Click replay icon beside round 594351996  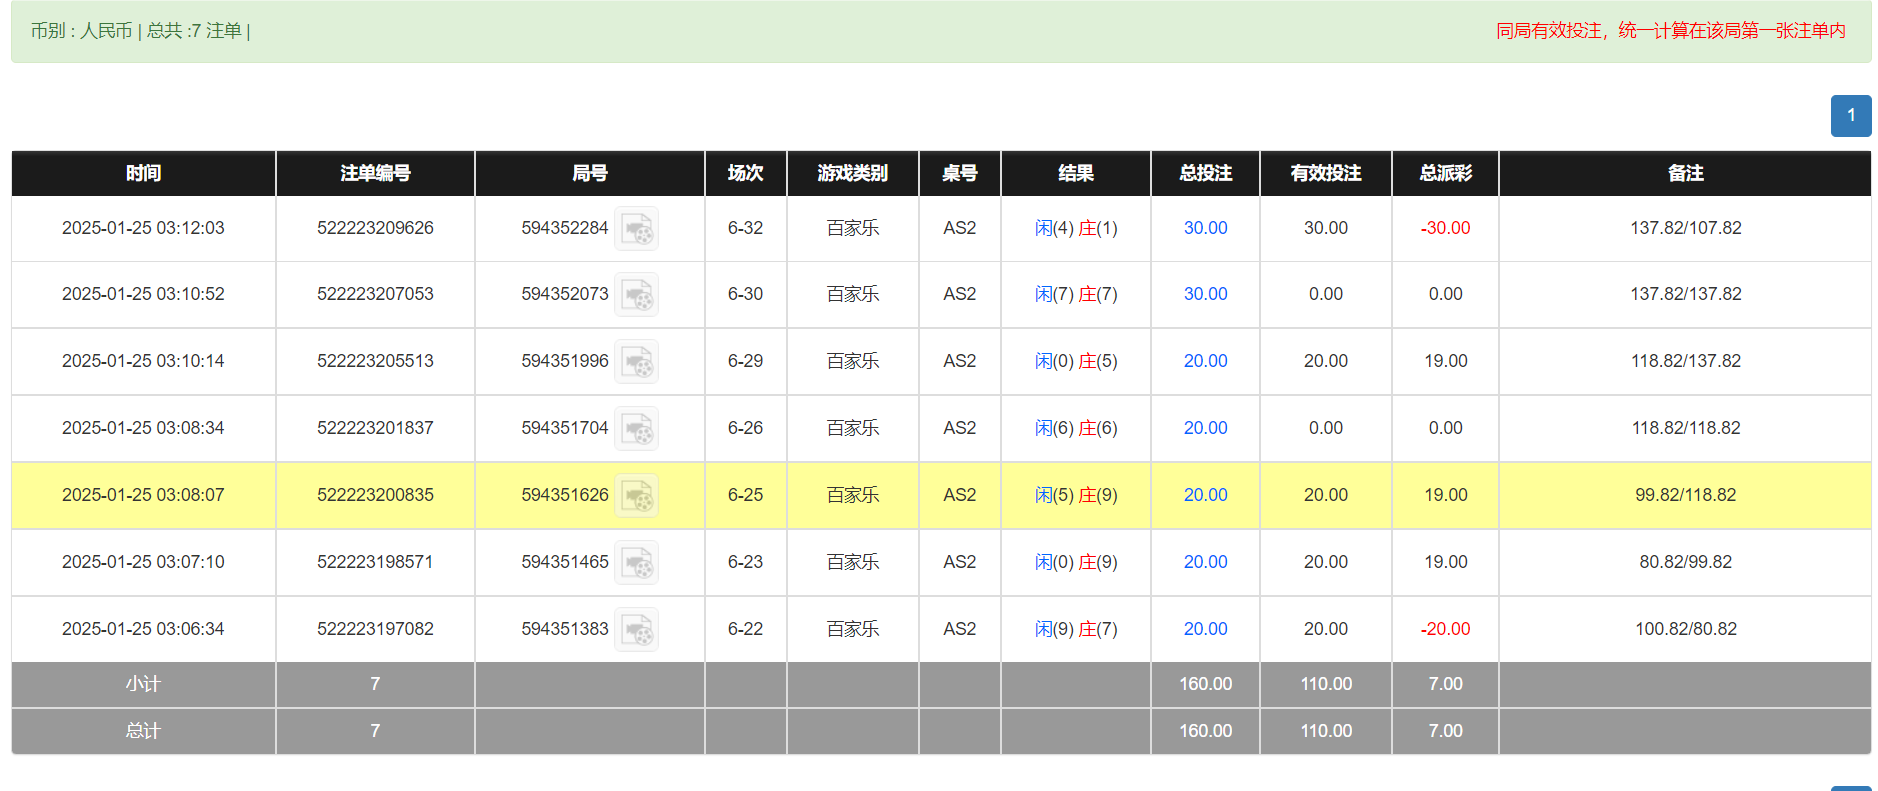(636, 362)
